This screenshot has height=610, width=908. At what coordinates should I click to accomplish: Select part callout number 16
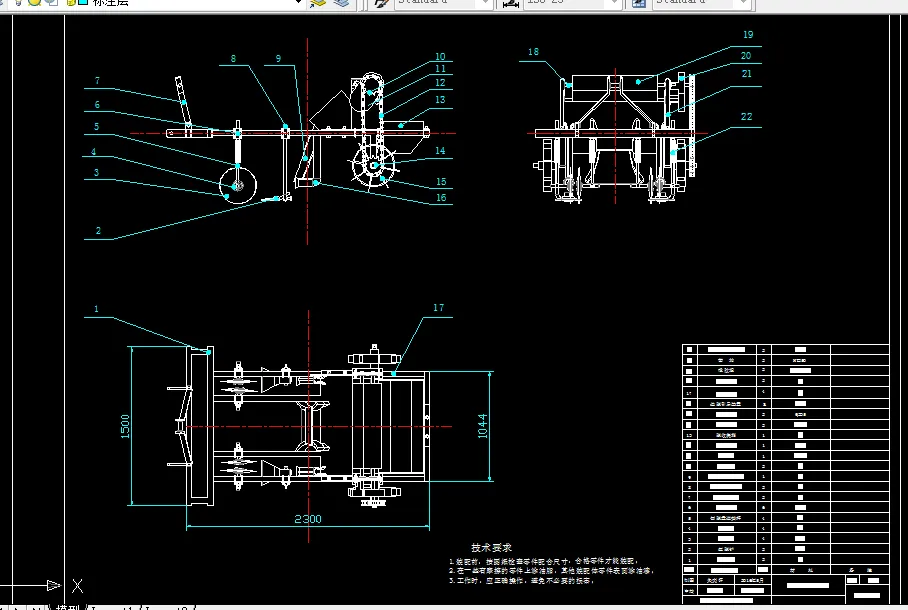441,198
